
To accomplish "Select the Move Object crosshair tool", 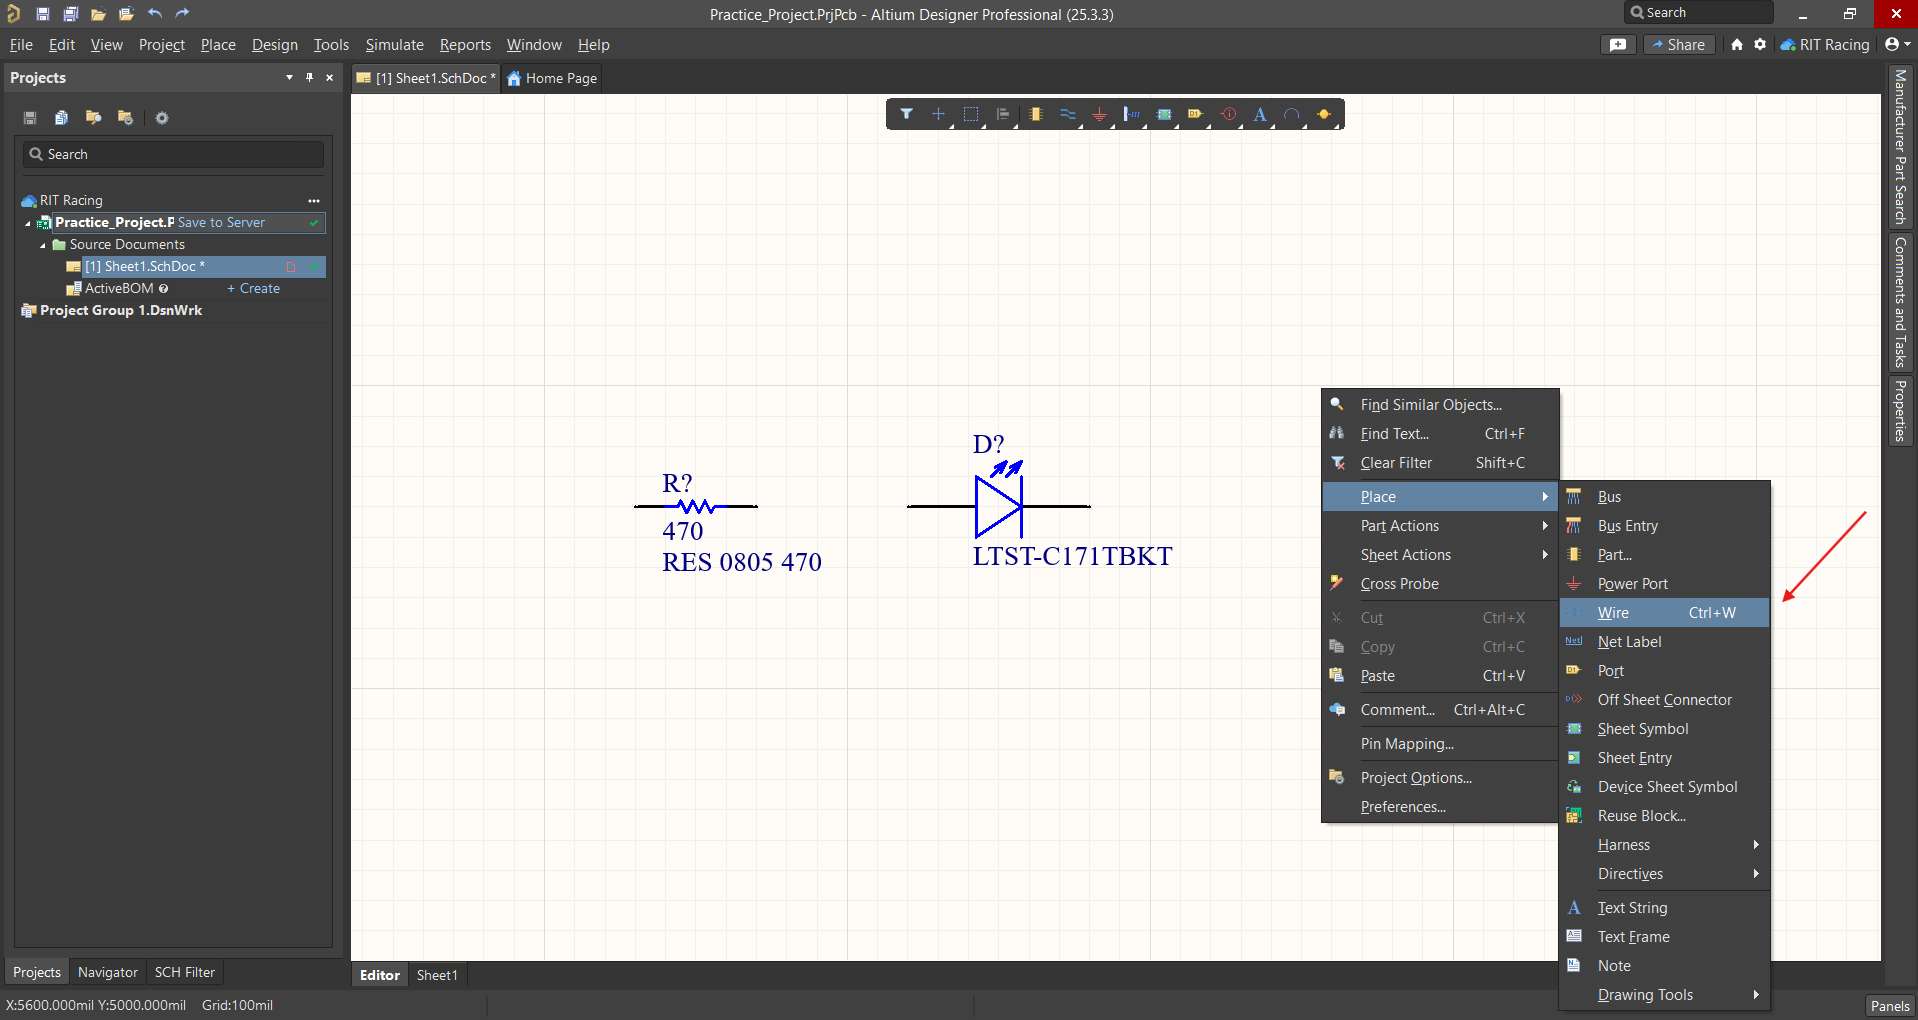I will click(x=938, y=114).
